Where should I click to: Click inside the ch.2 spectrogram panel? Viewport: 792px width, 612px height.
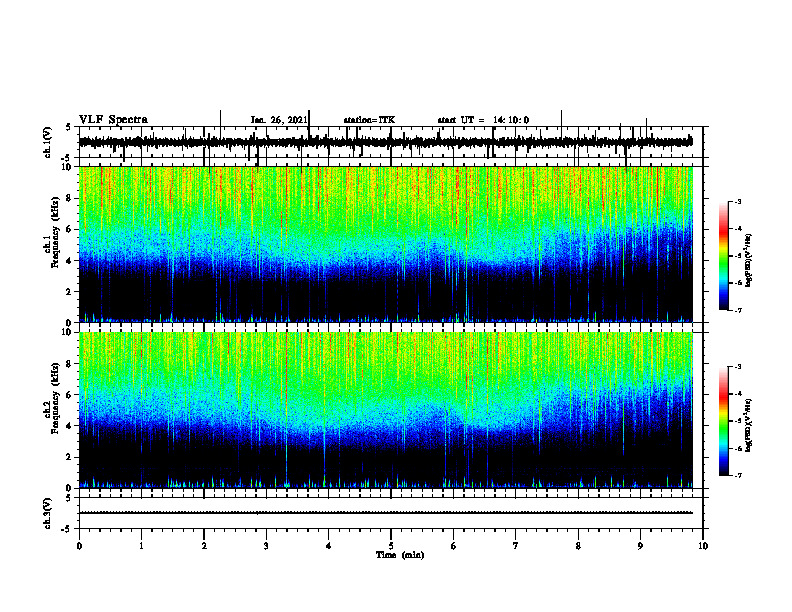386,410
